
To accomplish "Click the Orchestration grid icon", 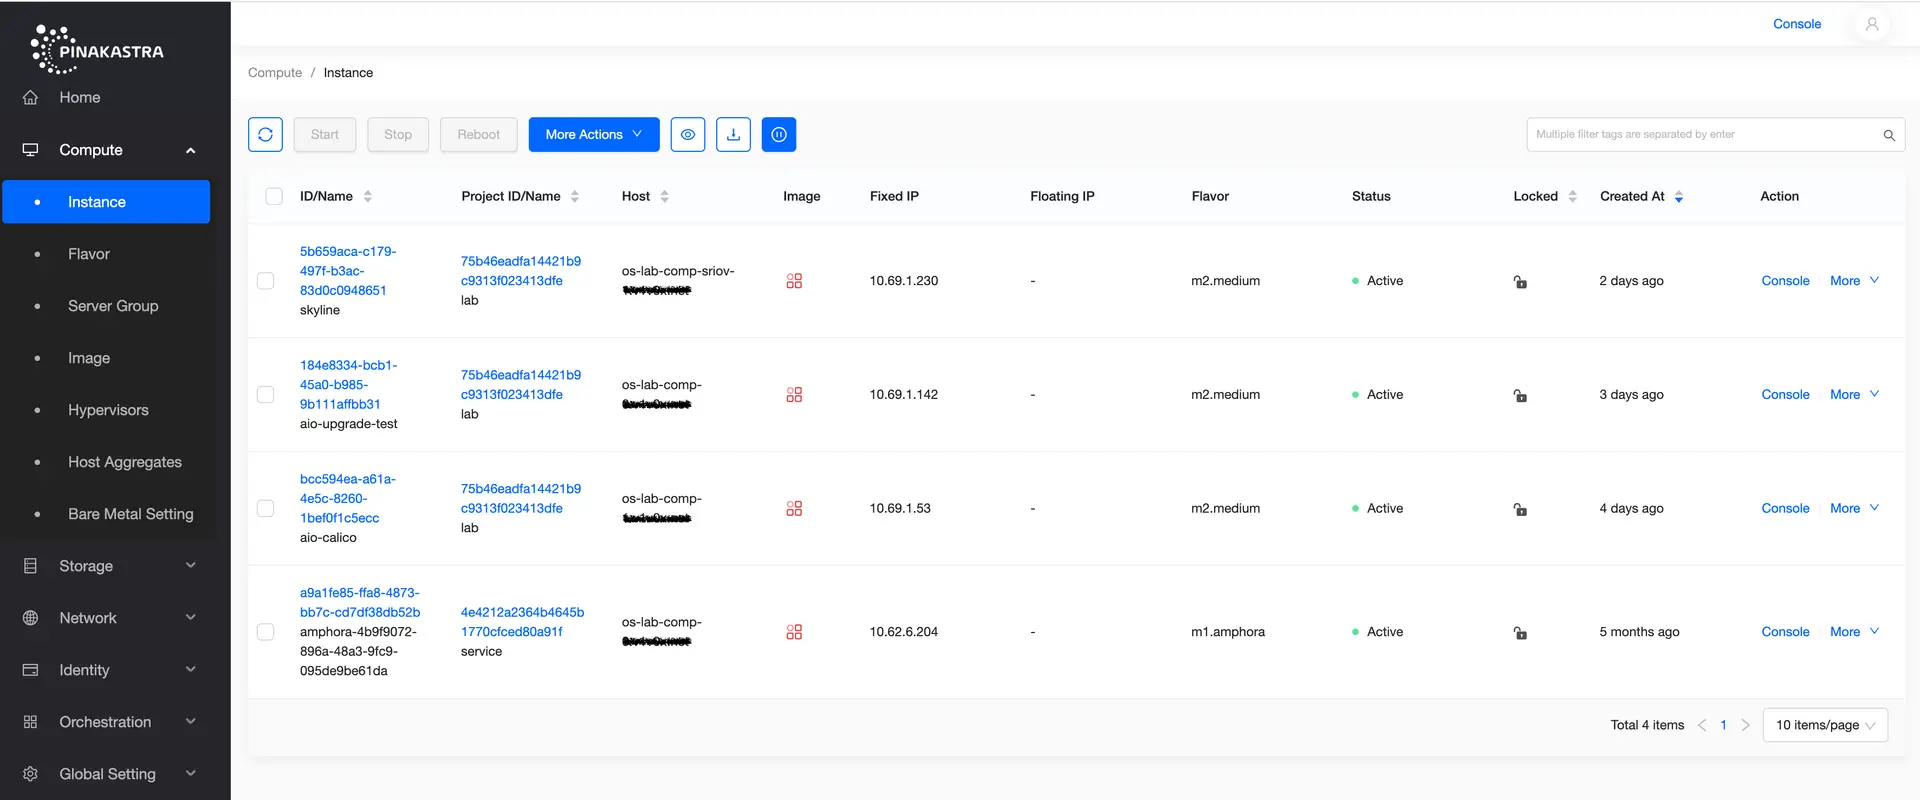I will tap(31, 722).
